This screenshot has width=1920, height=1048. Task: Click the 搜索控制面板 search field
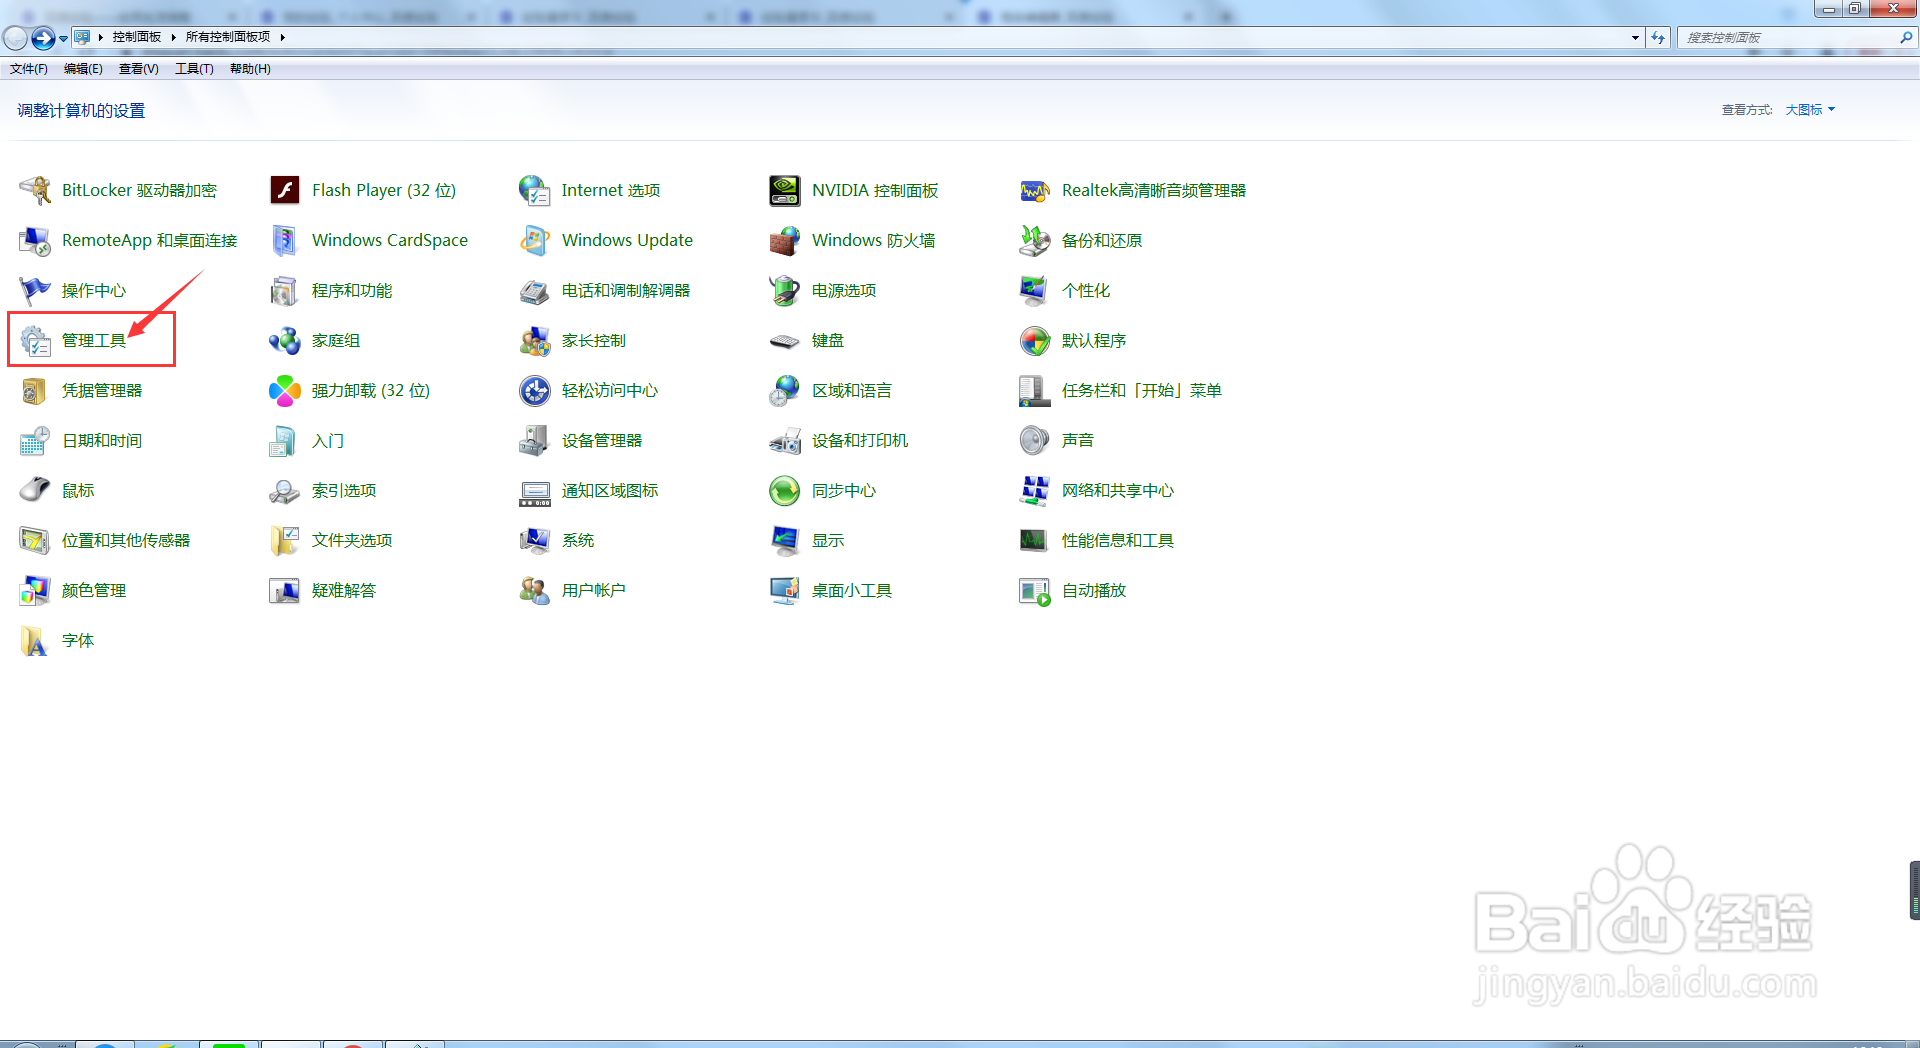click(x=1789, y=38)
